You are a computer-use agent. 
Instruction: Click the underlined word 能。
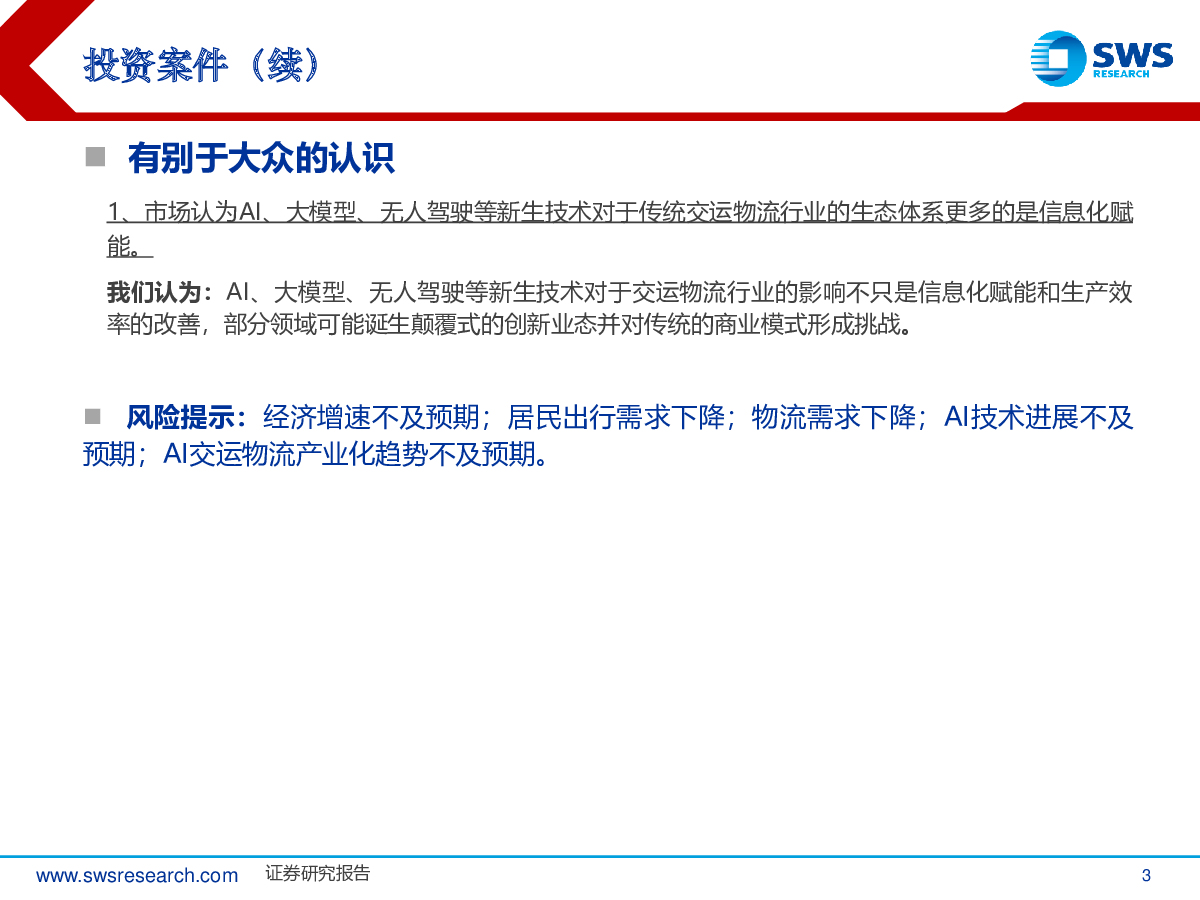coord(130,246)
